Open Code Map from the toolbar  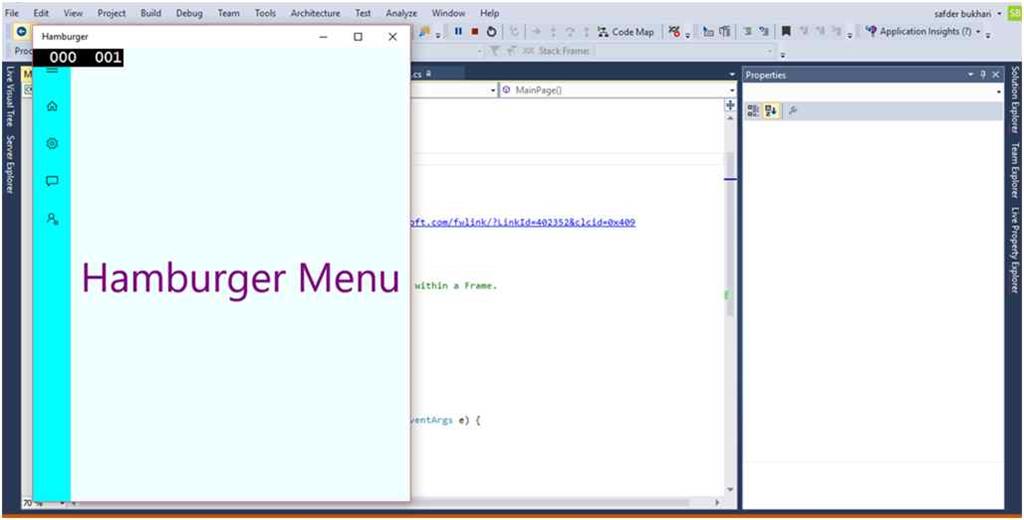[626, 31]
